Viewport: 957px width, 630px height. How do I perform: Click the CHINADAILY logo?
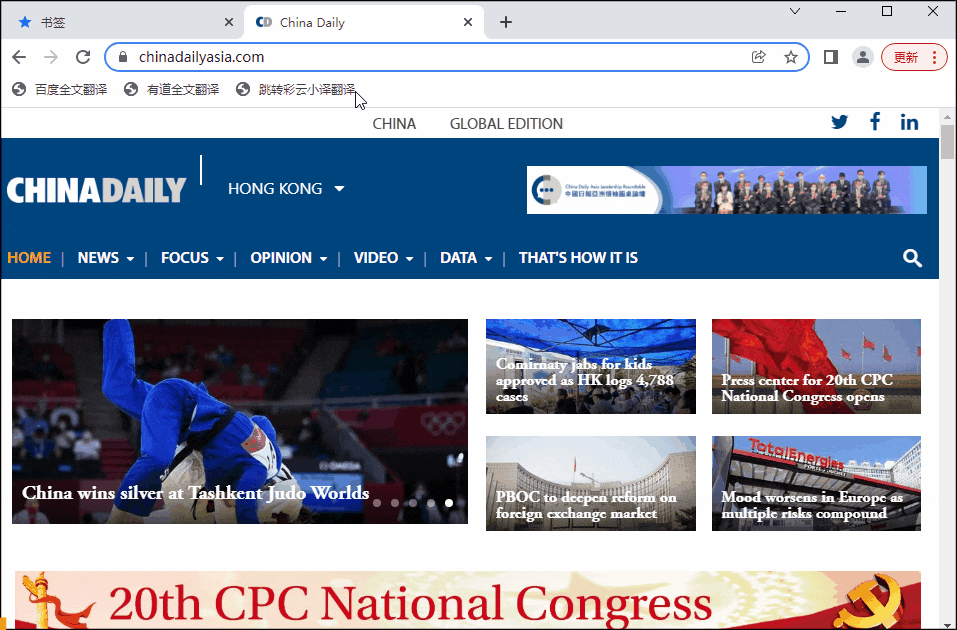coord(96,190)
